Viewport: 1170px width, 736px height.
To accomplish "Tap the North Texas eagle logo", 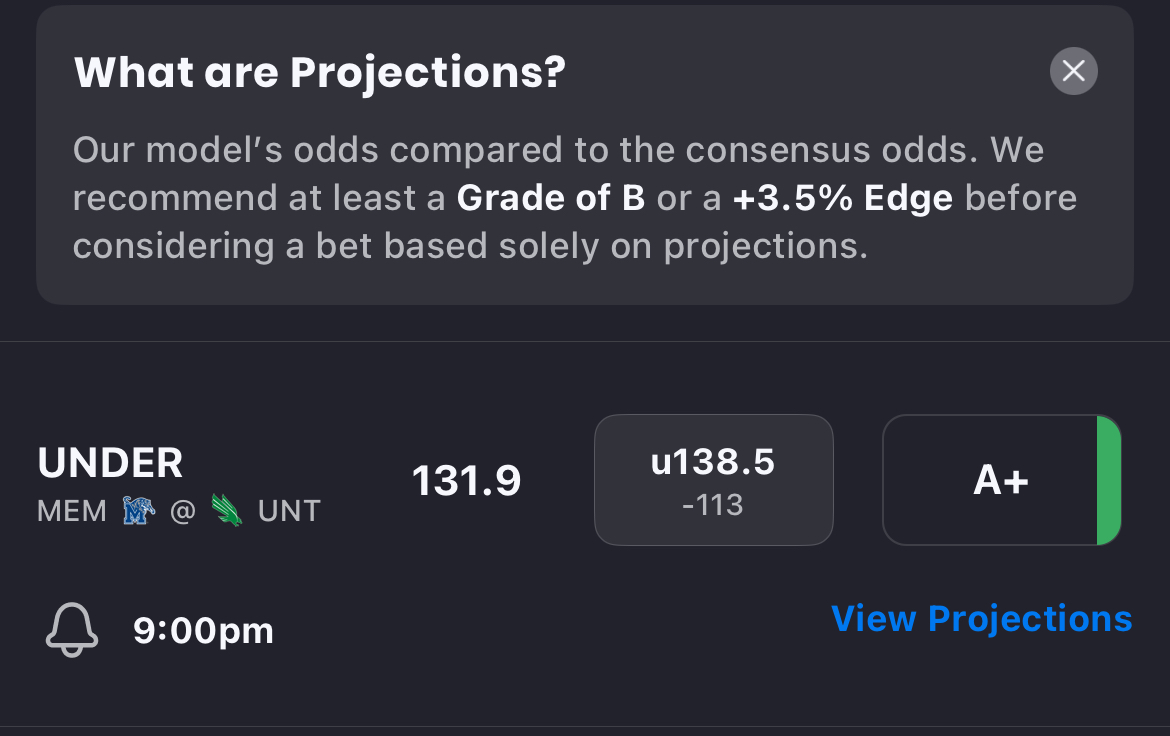I will click(x=226, y=511).
